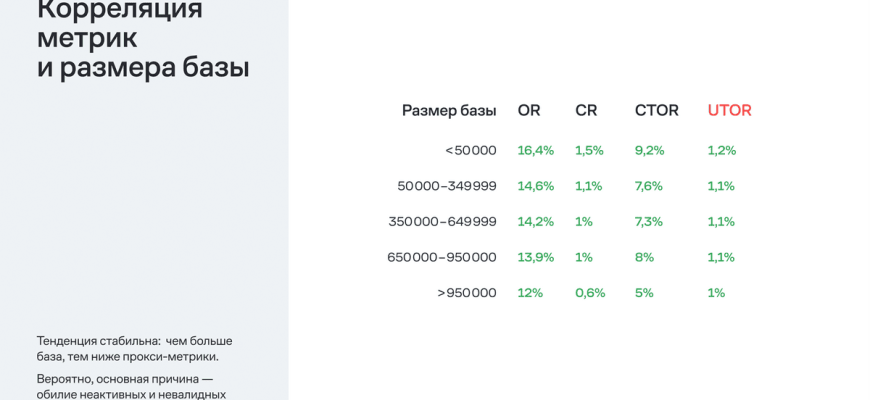Click the 14,2% OR value
Viewport: 870px width, 400px height.
point(535,222)
